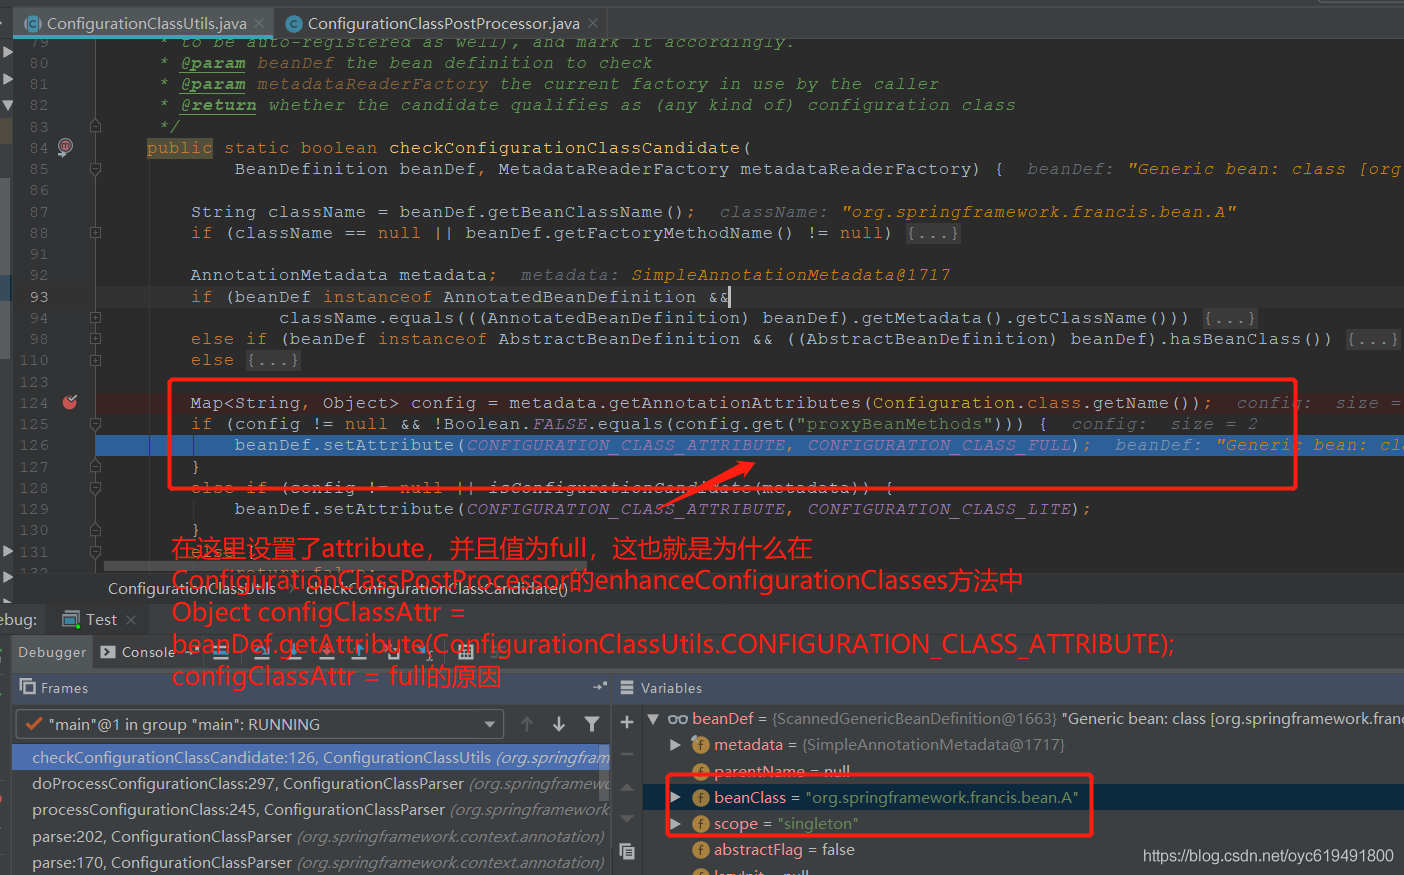Screen dimensions: 1404x875
Task: Select frame parse:170 ConfigurationClassParser
Action: (x=311, y=862)
